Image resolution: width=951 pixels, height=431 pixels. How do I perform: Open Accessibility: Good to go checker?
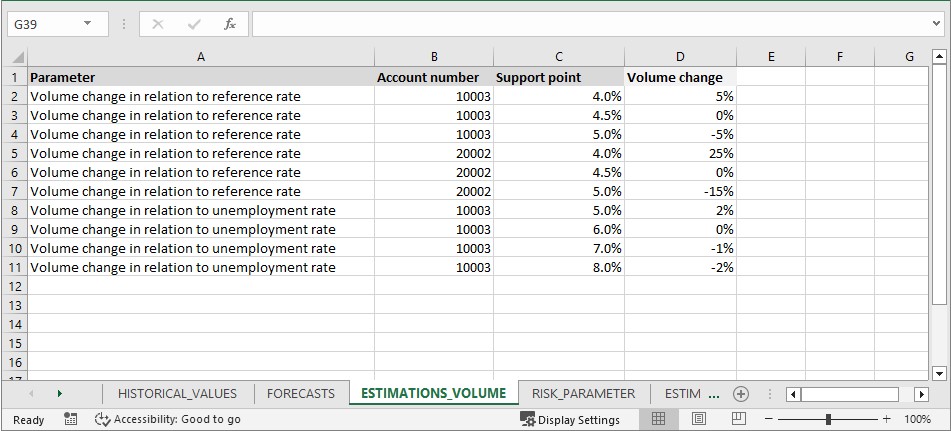[168, 419]
